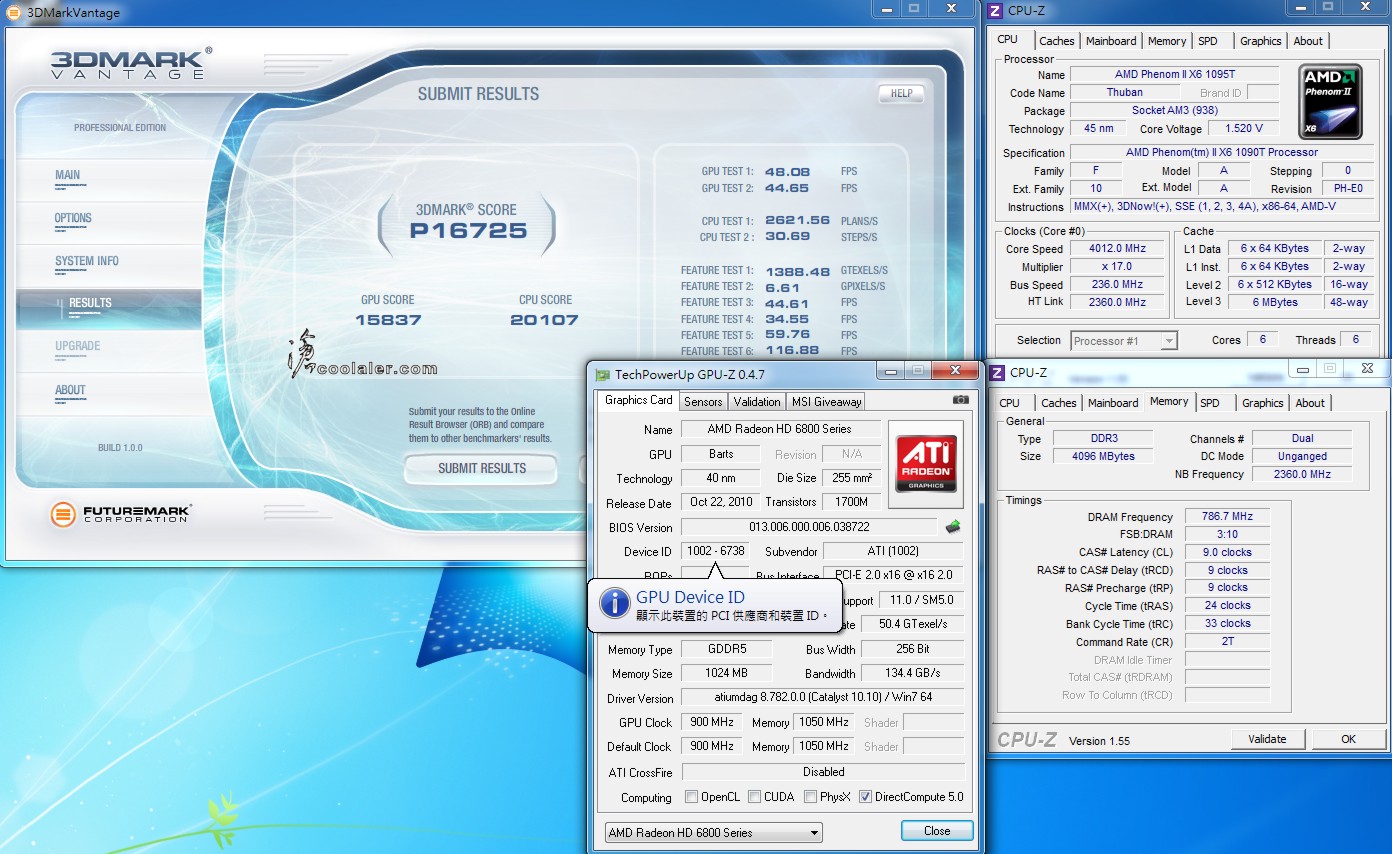The width and height of the screenshot is (1392, 854).
Task: Open Mainboard tab in lower CPU-Z window
Action: [x=1113, y=403]
